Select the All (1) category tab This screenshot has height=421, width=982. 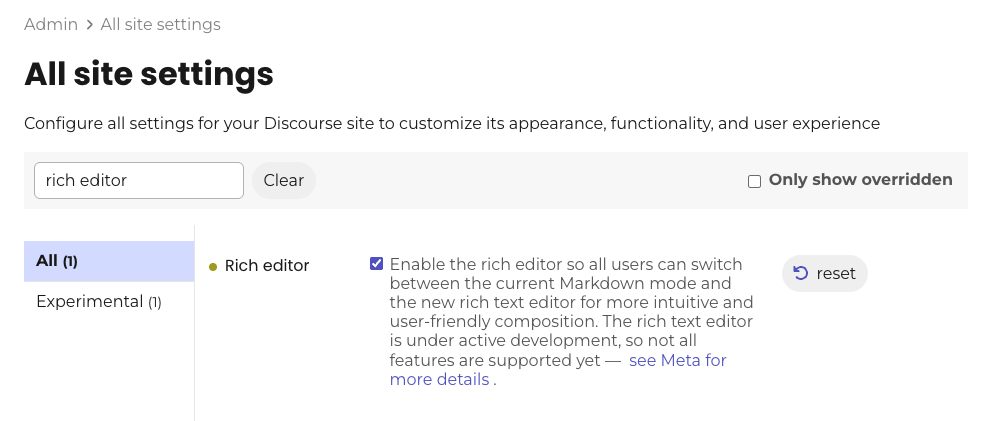point(109,261)
